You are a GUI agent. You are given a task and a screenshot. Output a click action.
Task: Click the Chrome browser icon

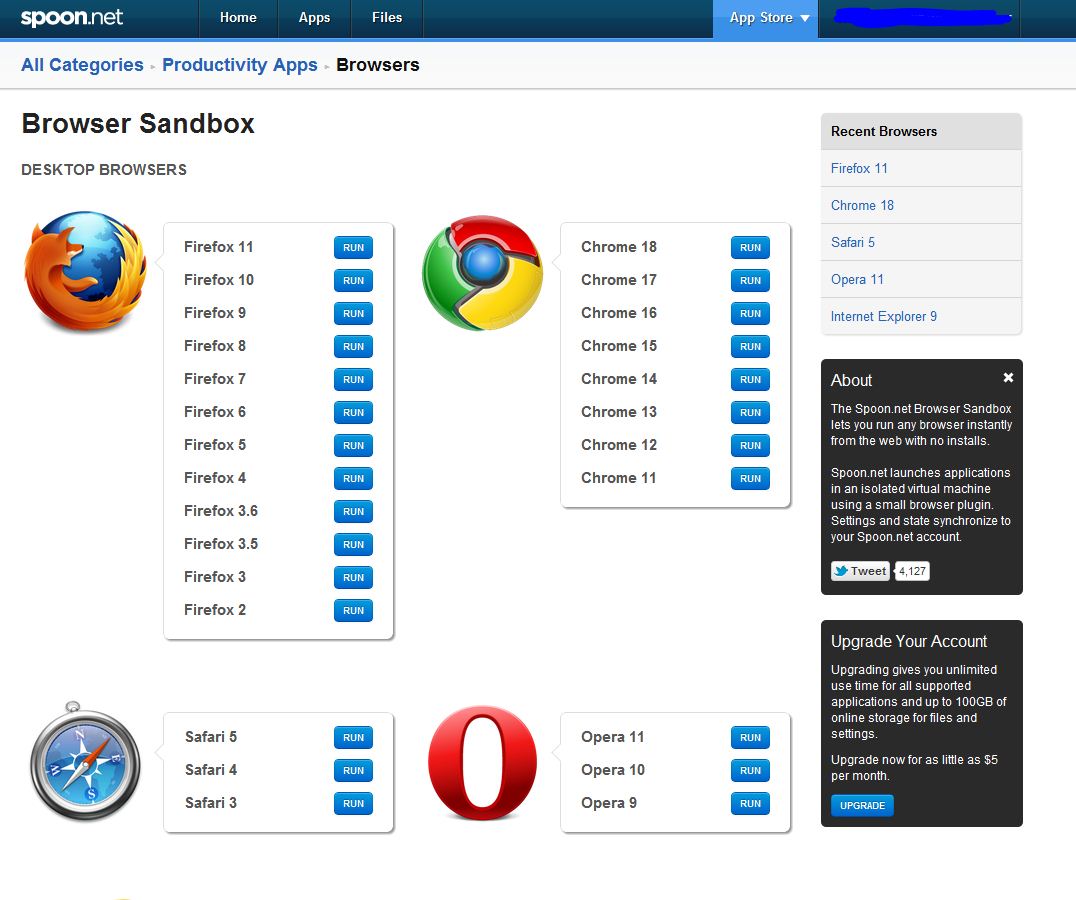pyautogui.click(x=483, y=272)
